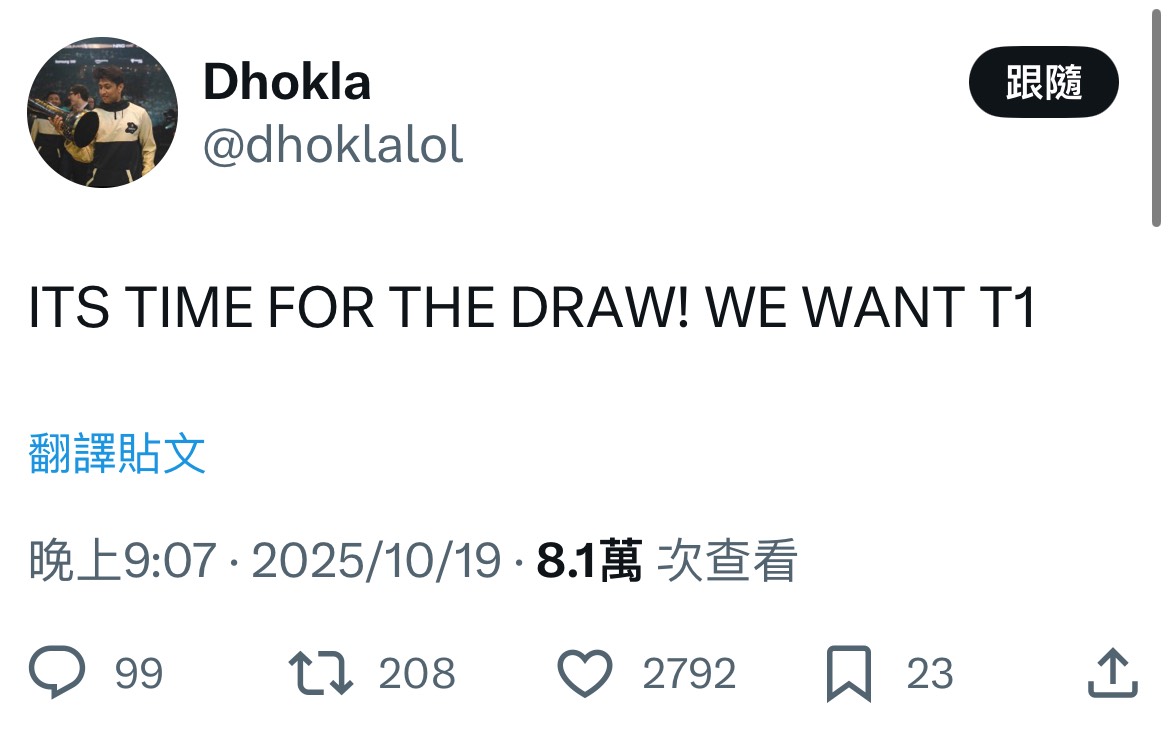Open the display name Dhokla
Image resolution: width=1170 pixels, height=740 pixels.
pyautogui.click(x=287, y=82)
